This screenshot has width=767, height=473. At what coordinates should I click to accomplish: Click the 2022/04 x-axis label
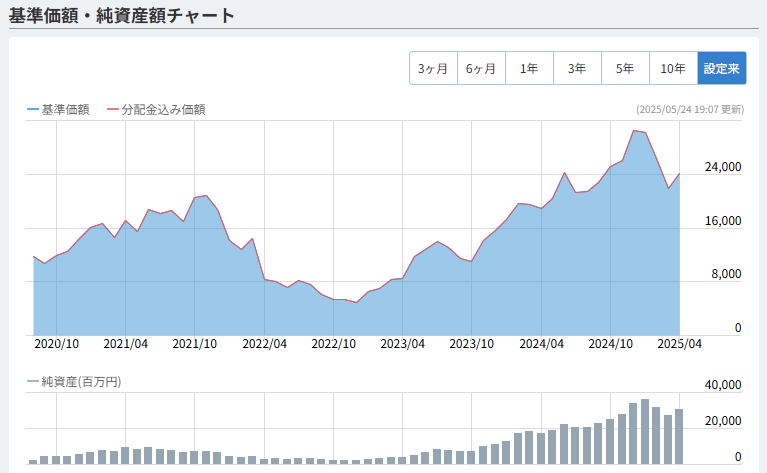[x=264, y=344]
